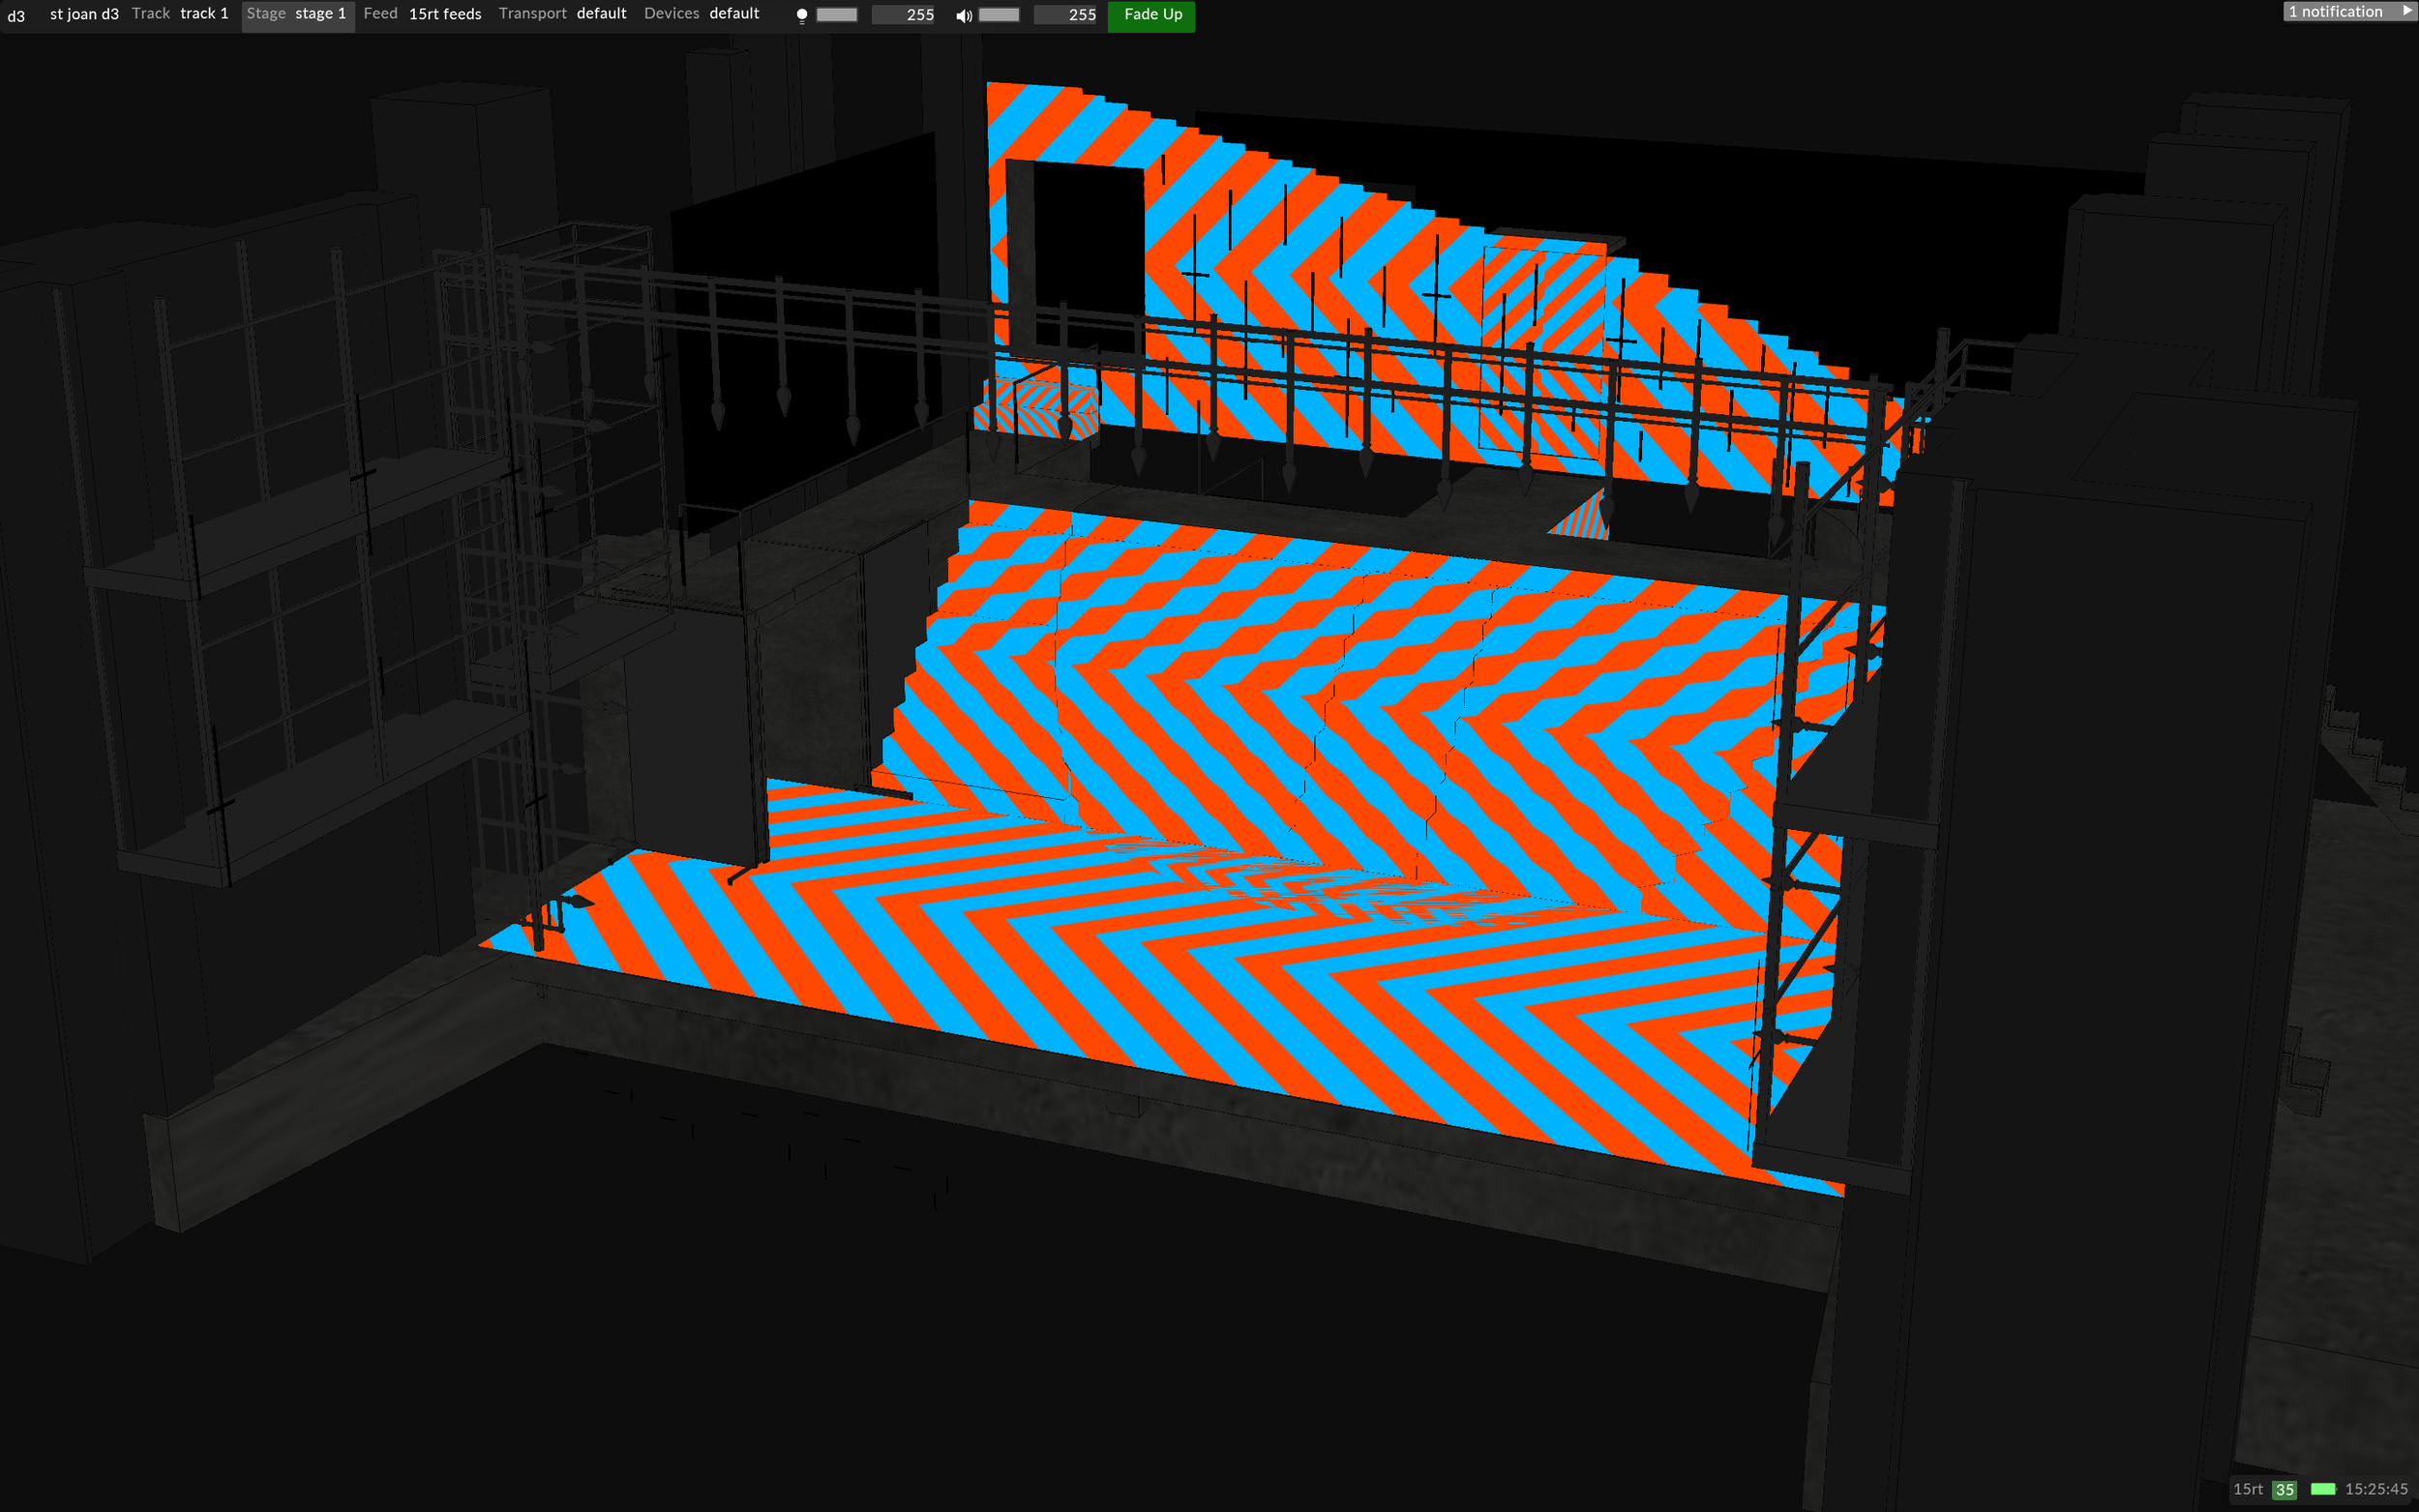Open the d3 main menu

coord(16,15)
